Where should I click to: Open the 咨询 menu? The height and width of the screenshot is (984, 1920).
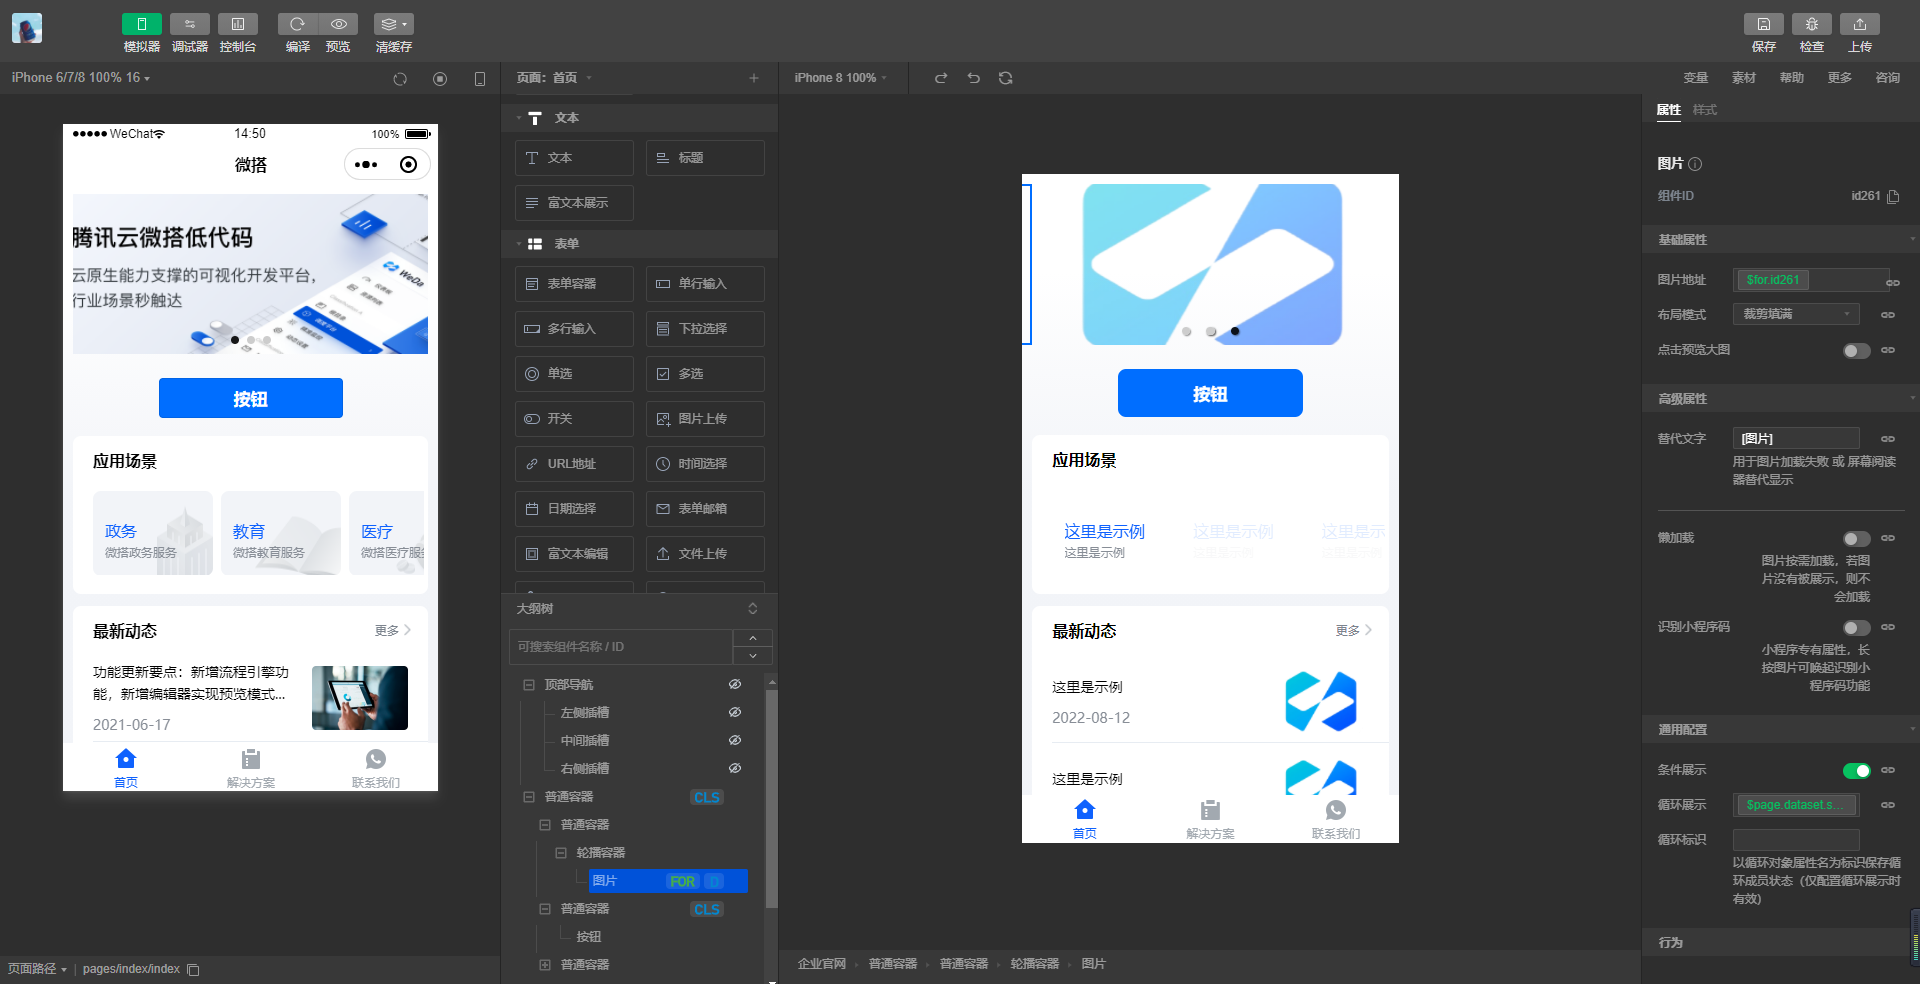[x=1888, y=78]
